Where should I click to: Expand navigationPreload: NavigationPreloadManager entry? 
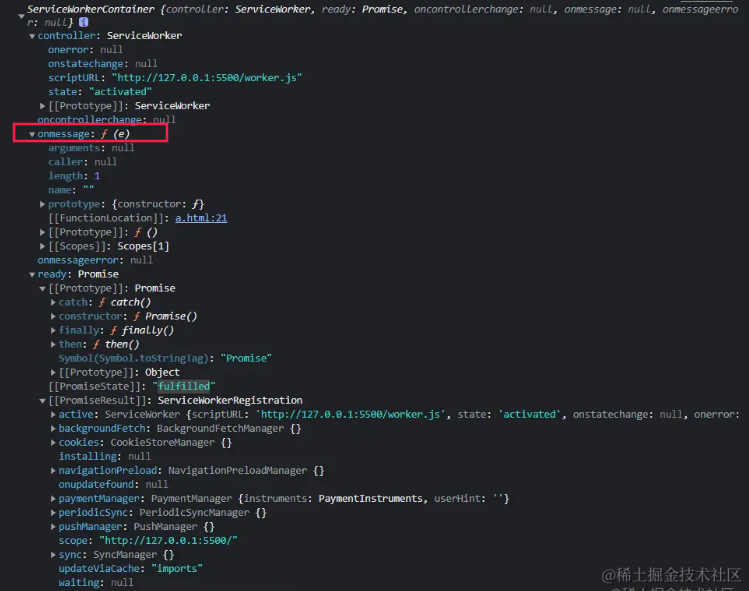[53, 471]
